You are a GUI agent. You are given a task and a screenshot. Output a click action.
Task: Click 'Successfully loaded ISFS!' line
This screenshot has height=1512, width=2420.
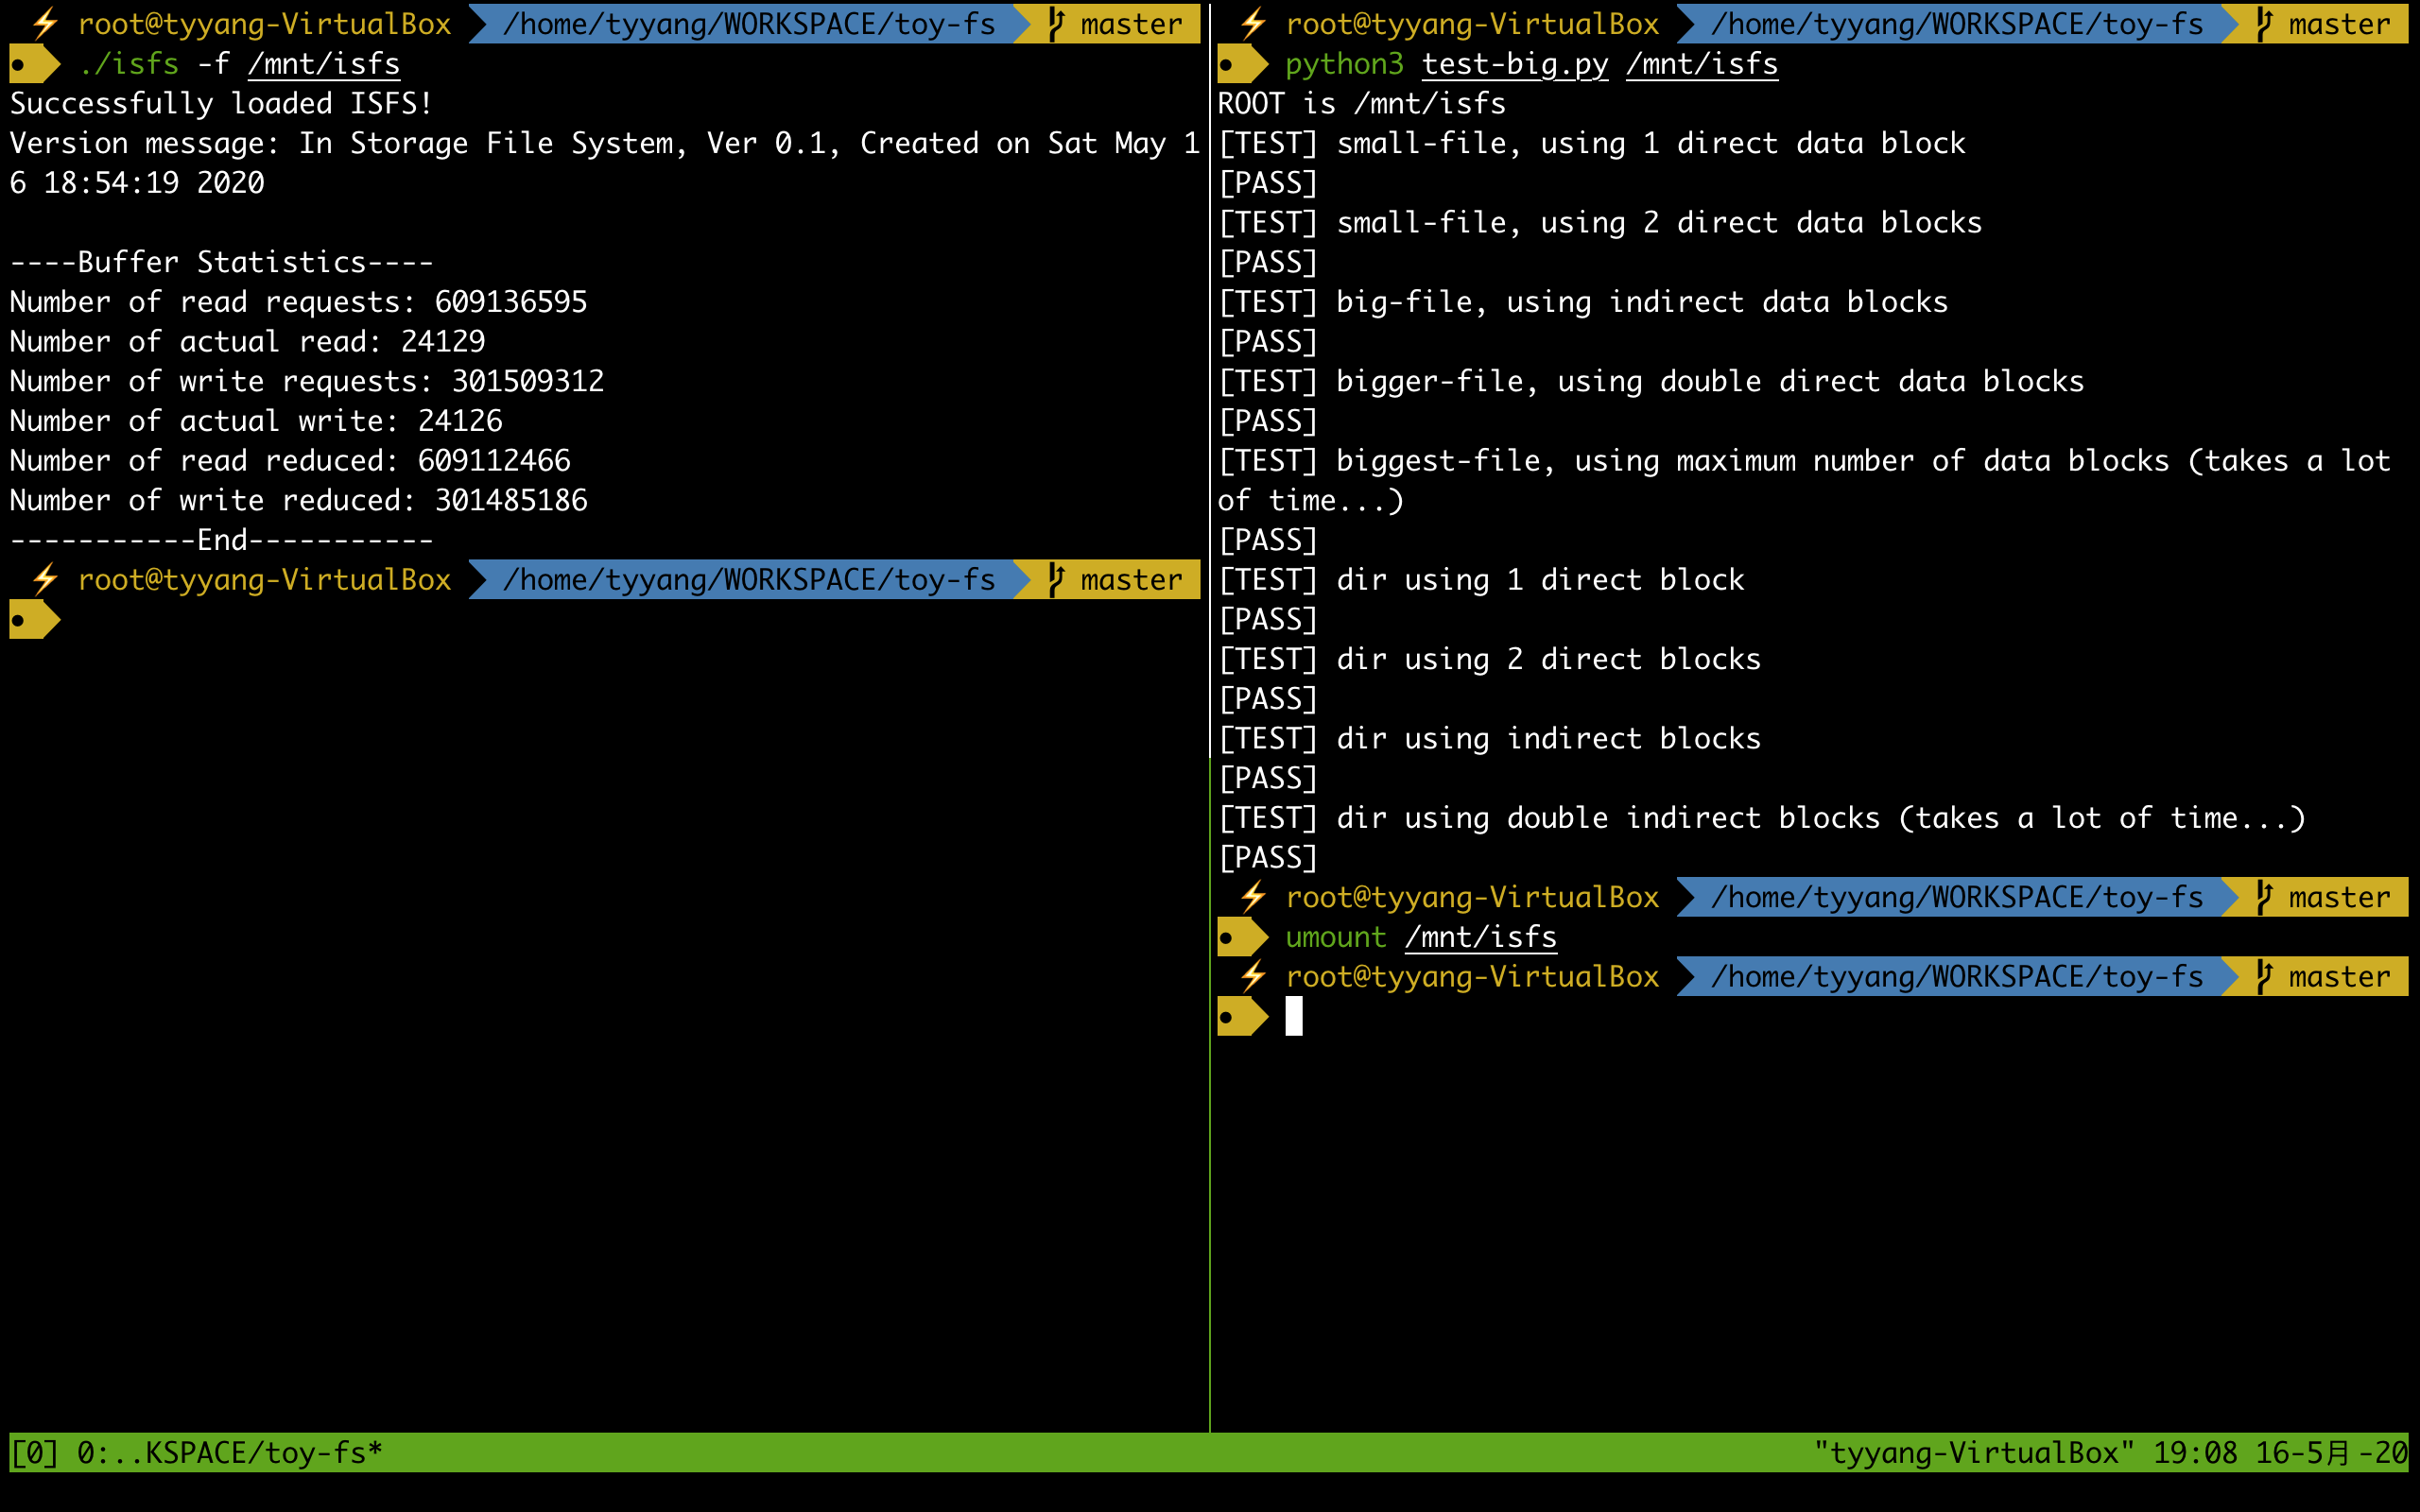(x=221, y=103)
